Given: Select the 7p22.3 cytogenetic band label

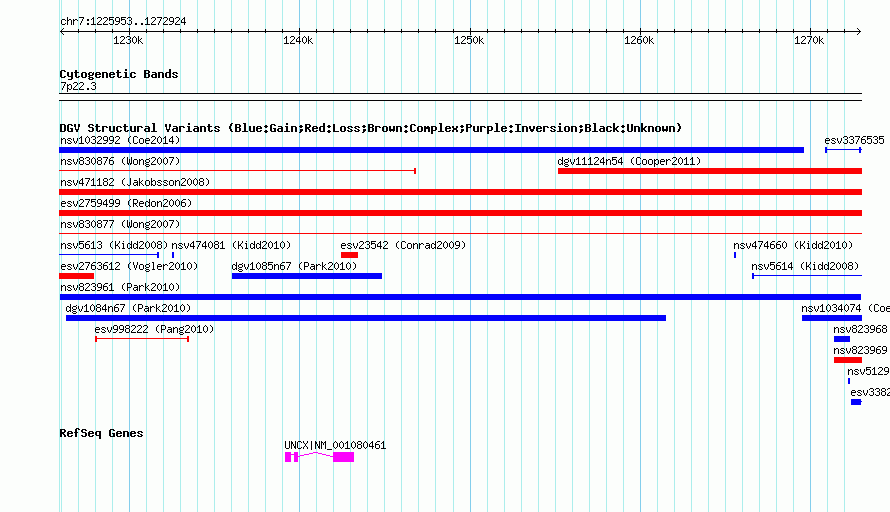Looking at the screenshot, I should point(78,86).
